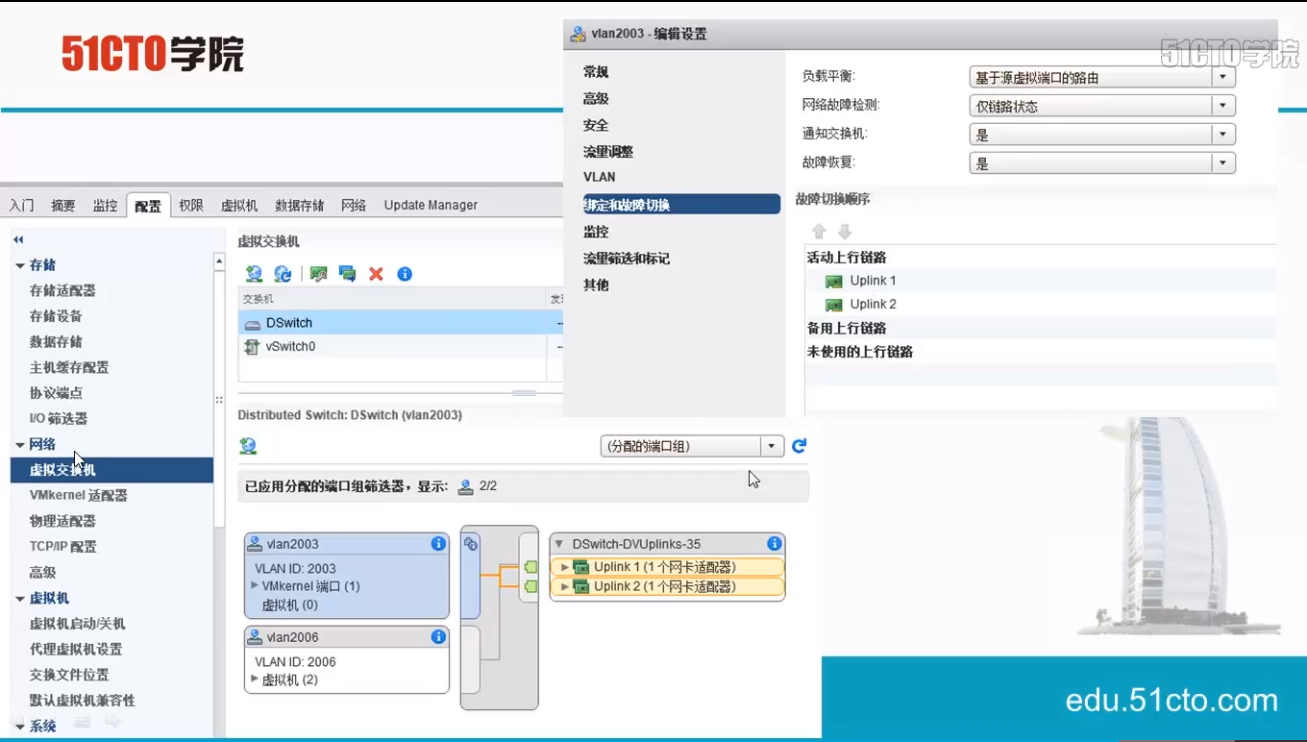The width and height of the screenshot is (1307, 742).
Task: Collapse the left navigation with double-arrow icon
Action: click(18, 240)
